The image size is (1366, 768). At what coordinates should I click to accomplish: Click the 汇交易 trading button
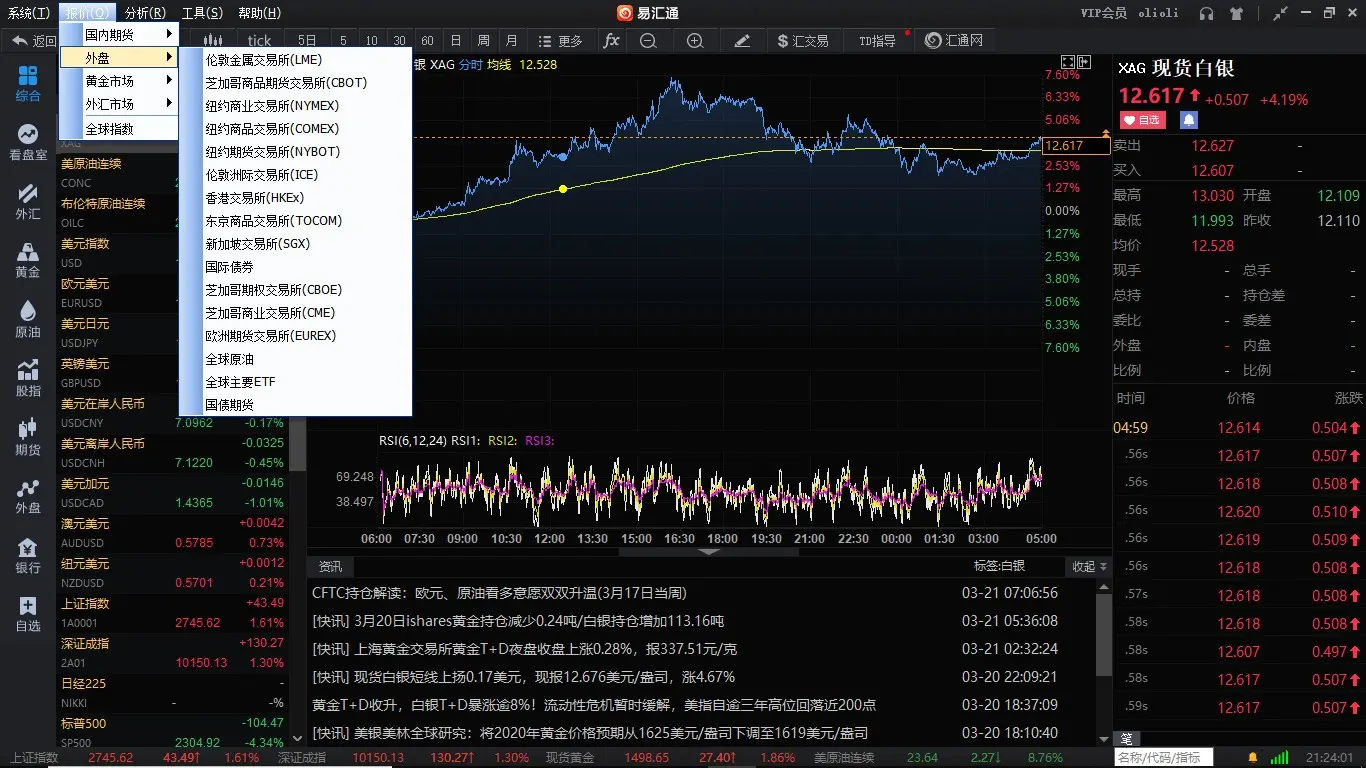803,41
